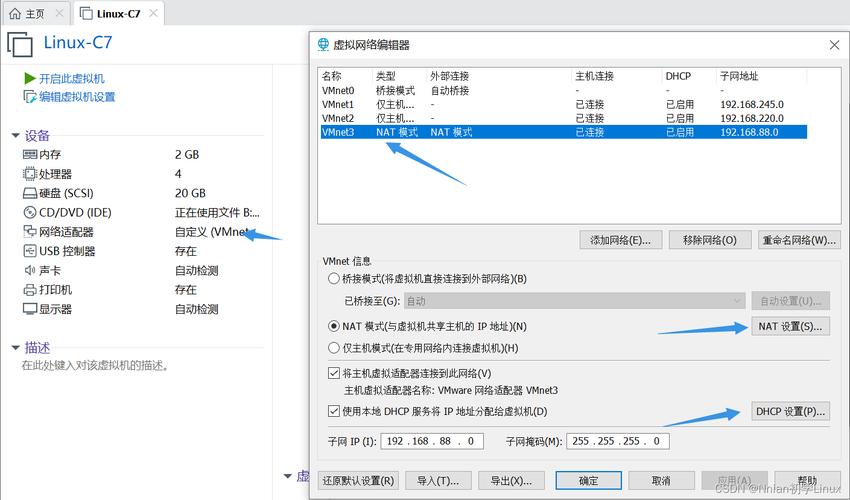This screenshot has width=850, height=500.
Task: Switch to the Linux-C7 tab
Action: 119,14
